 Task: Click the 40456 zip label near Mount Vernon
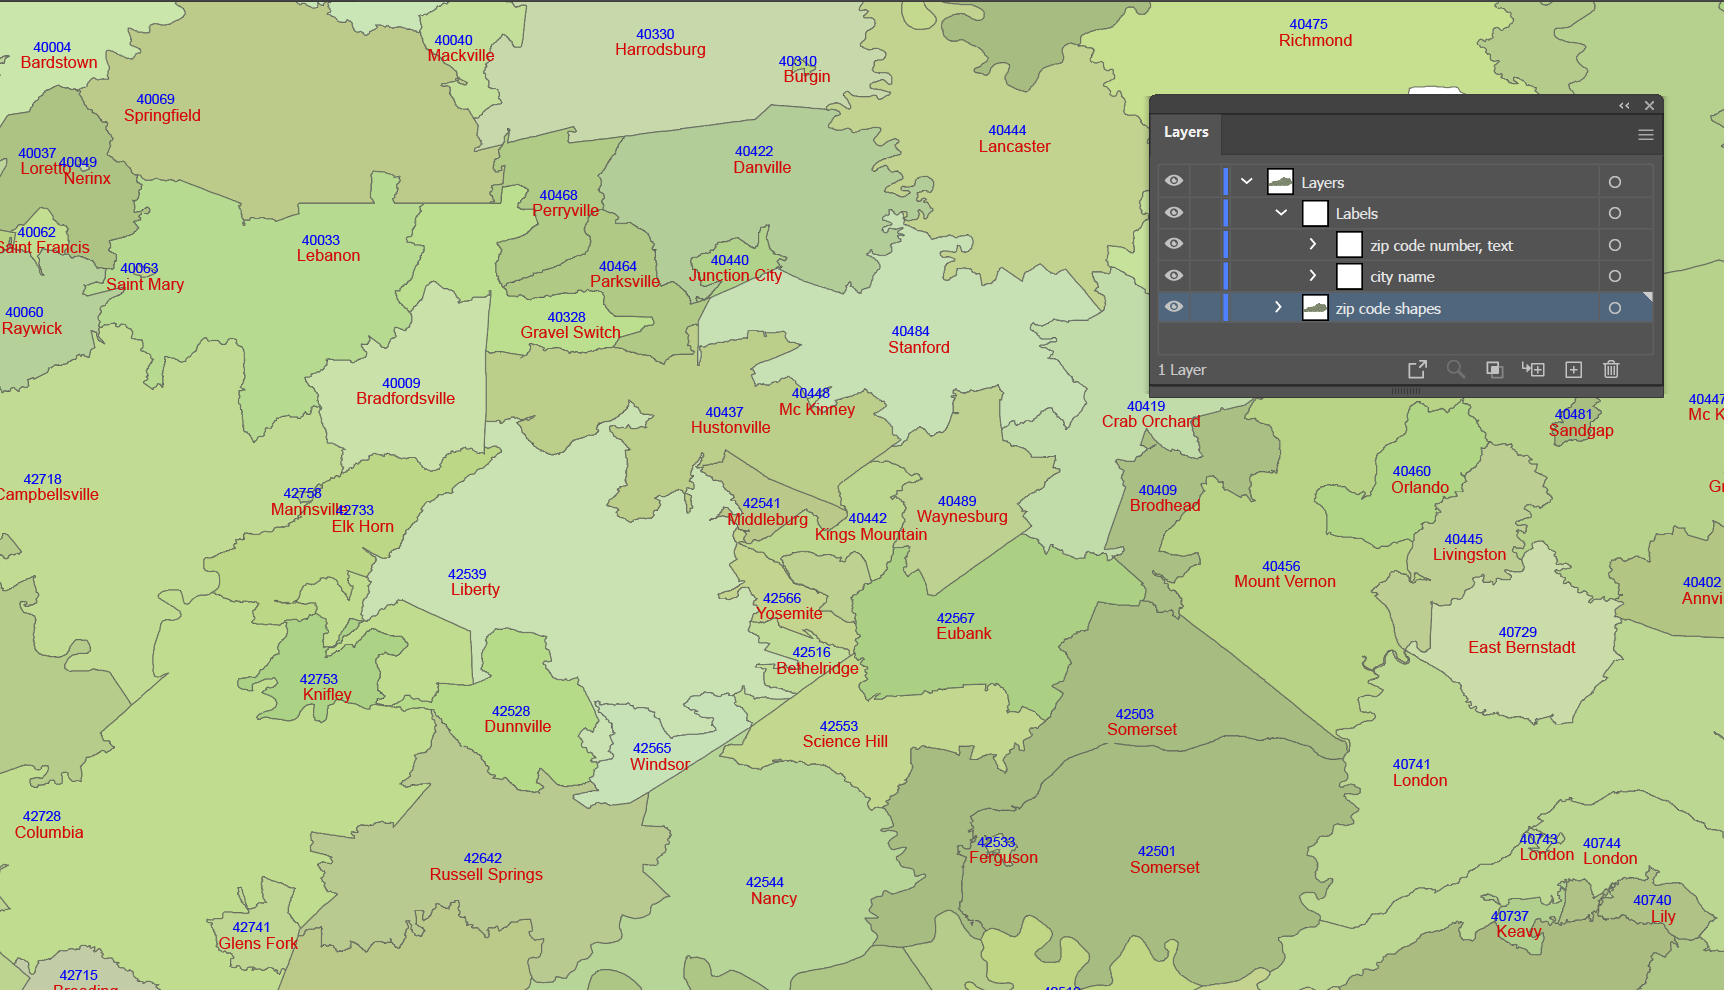[x=1281, y=566]
